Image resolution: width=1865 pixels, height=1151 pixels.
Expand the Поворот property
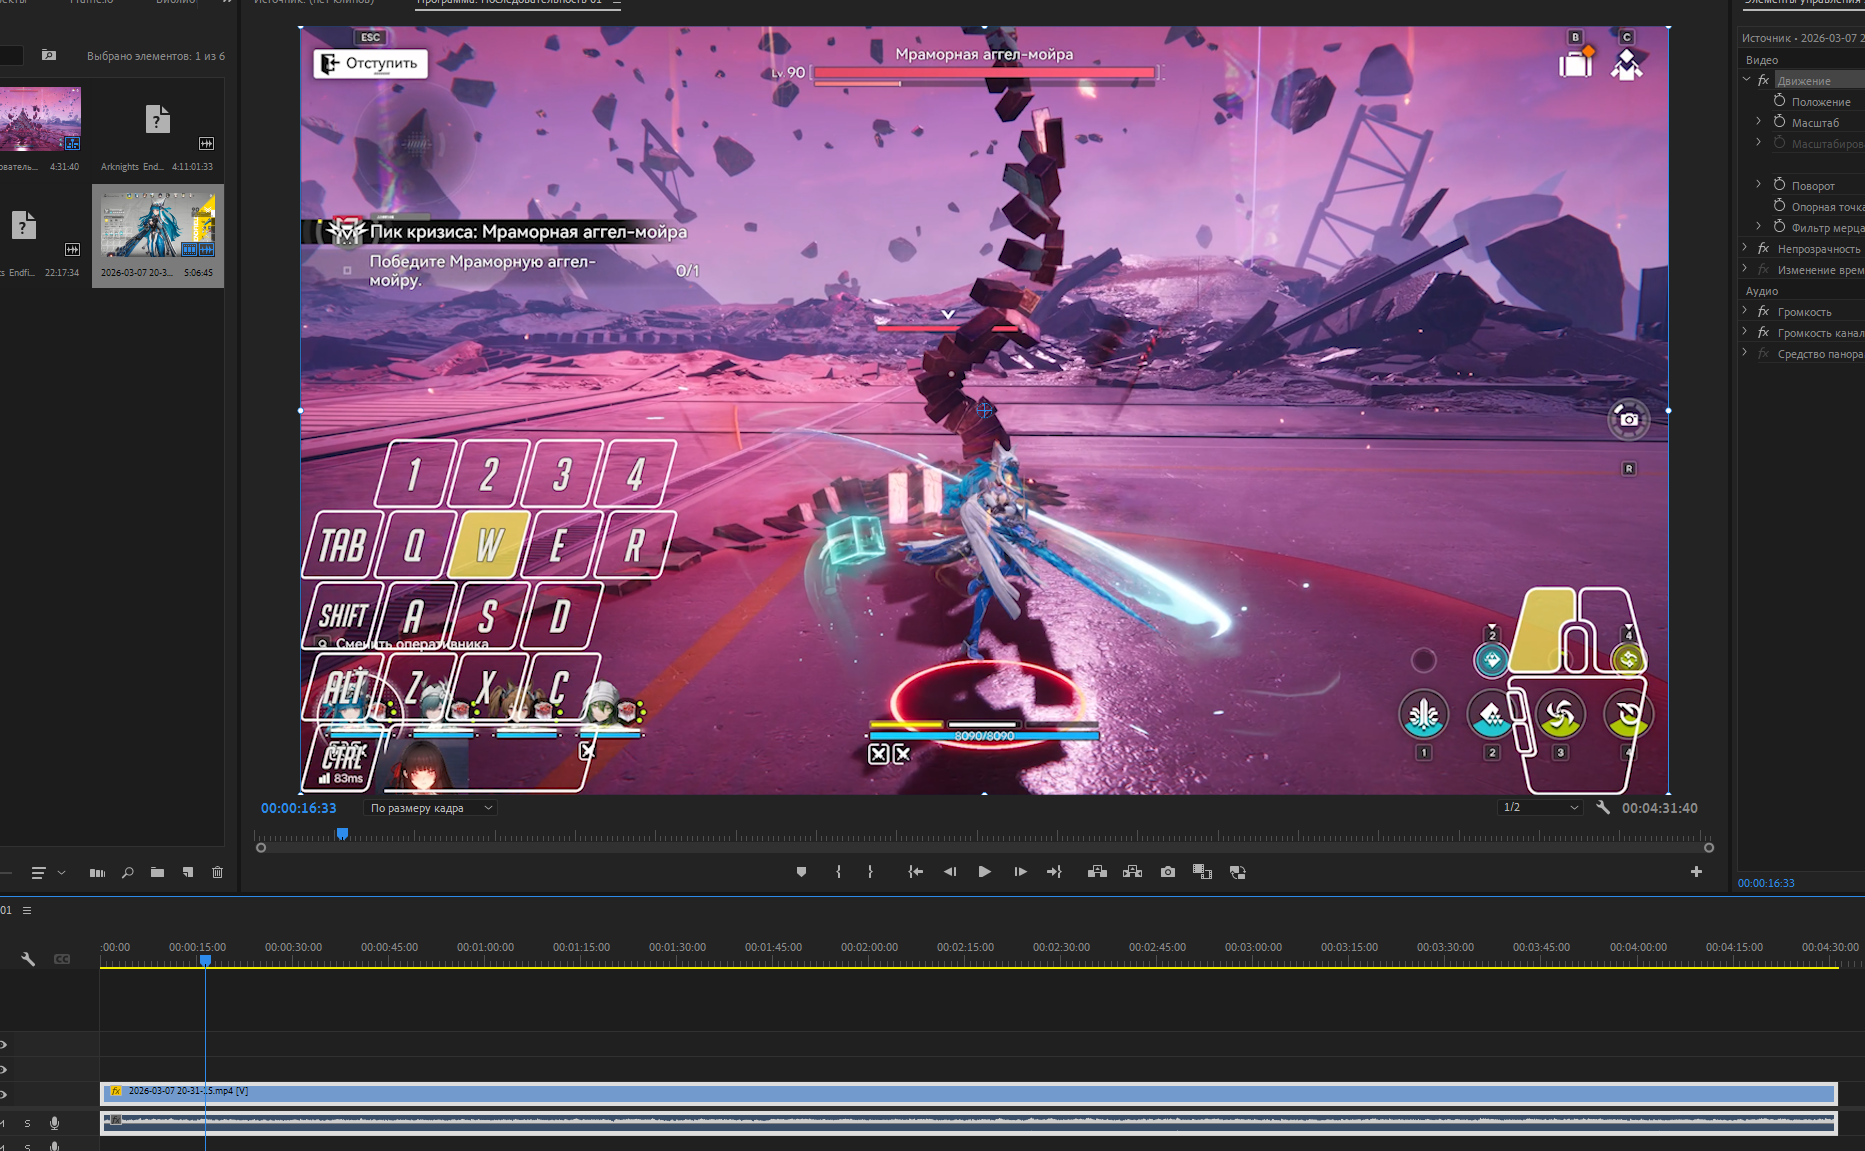[x=1758, y=185]
